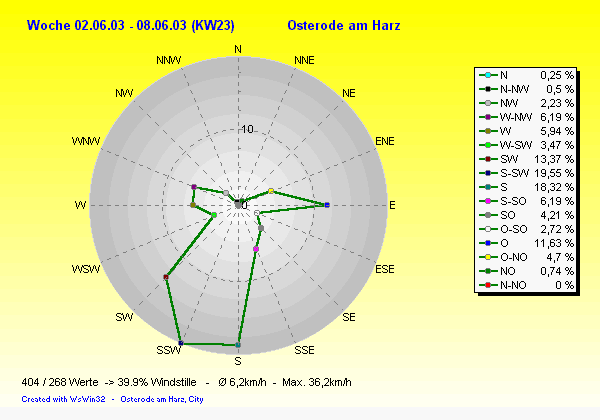Image resolution: width=600 pixels, height=420 pixels.
Task: Click the SW legend marker icon
Action: (x=487, y=159)
